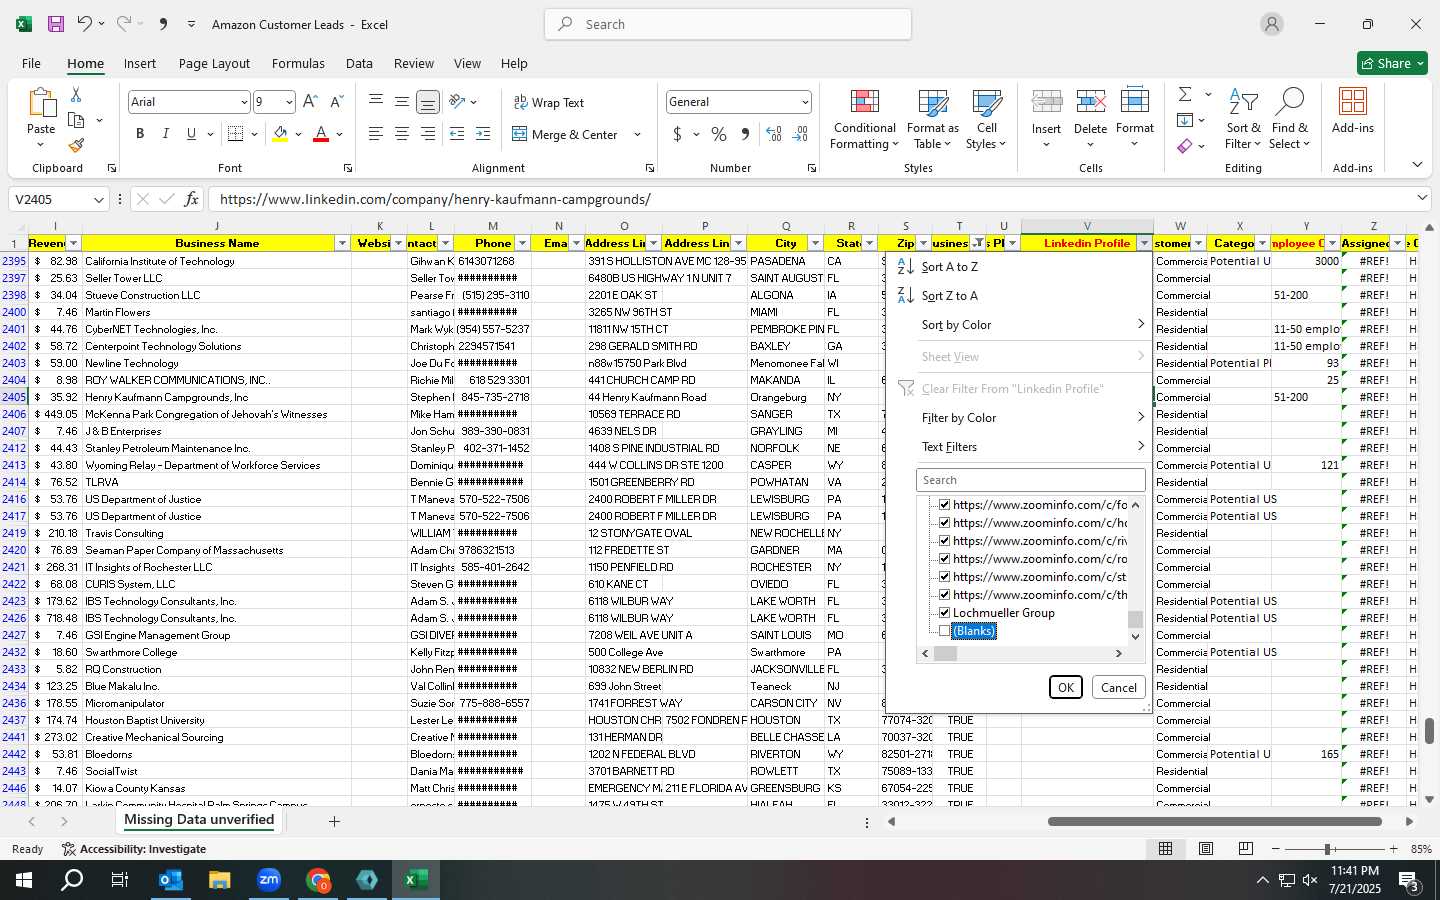Open Format as Table gallery
The width and height of the screenshot is (1440, 900).
point(932,119)
